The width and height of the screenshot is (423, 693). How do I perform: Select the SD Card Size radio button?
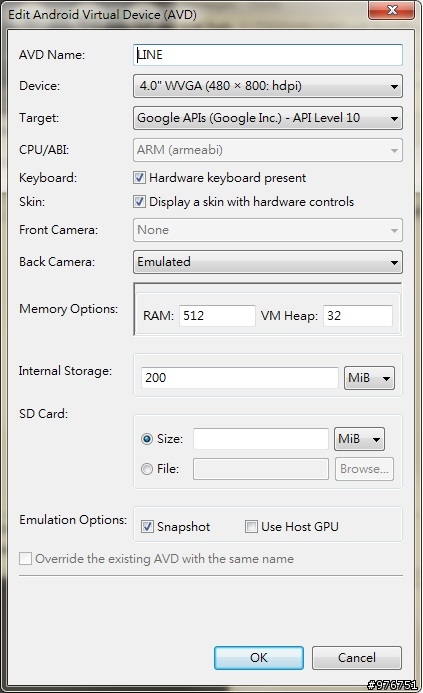click(147, 439)
